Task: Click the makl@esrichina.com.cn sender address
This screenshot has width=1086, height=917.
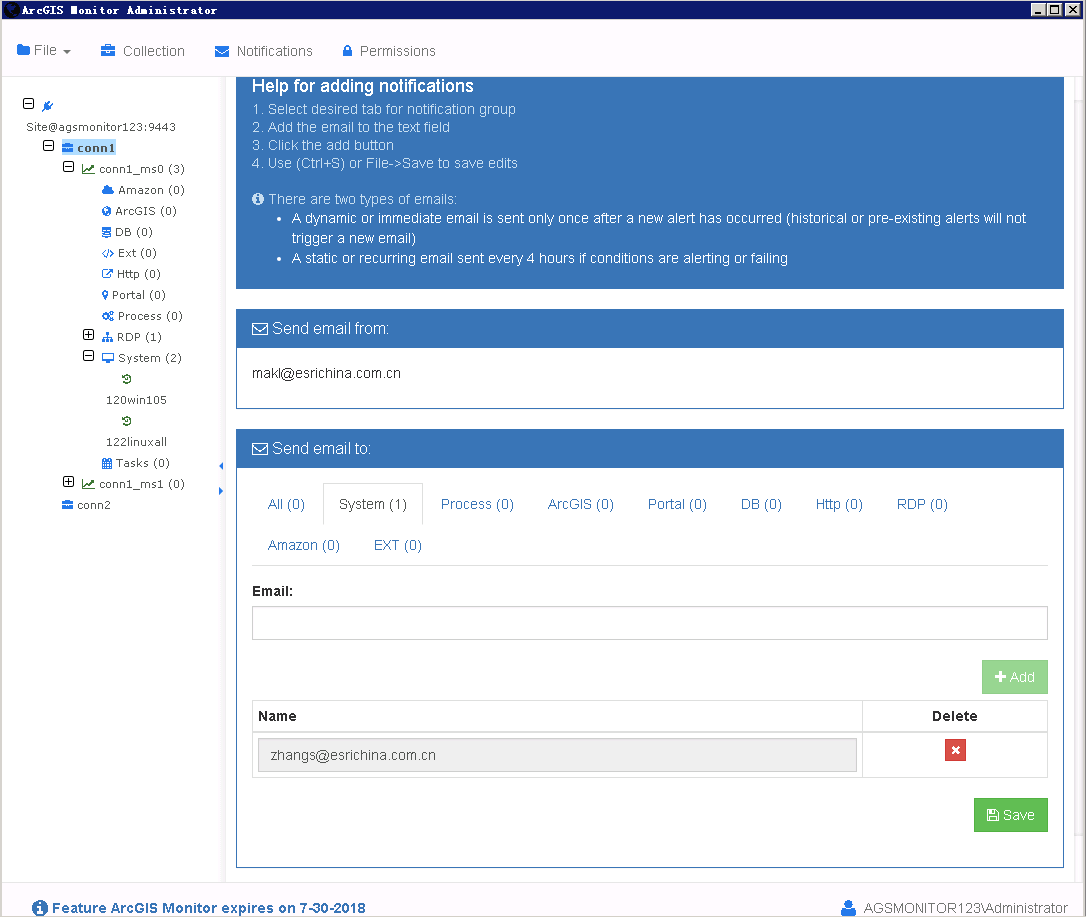Action: point(326,373)
